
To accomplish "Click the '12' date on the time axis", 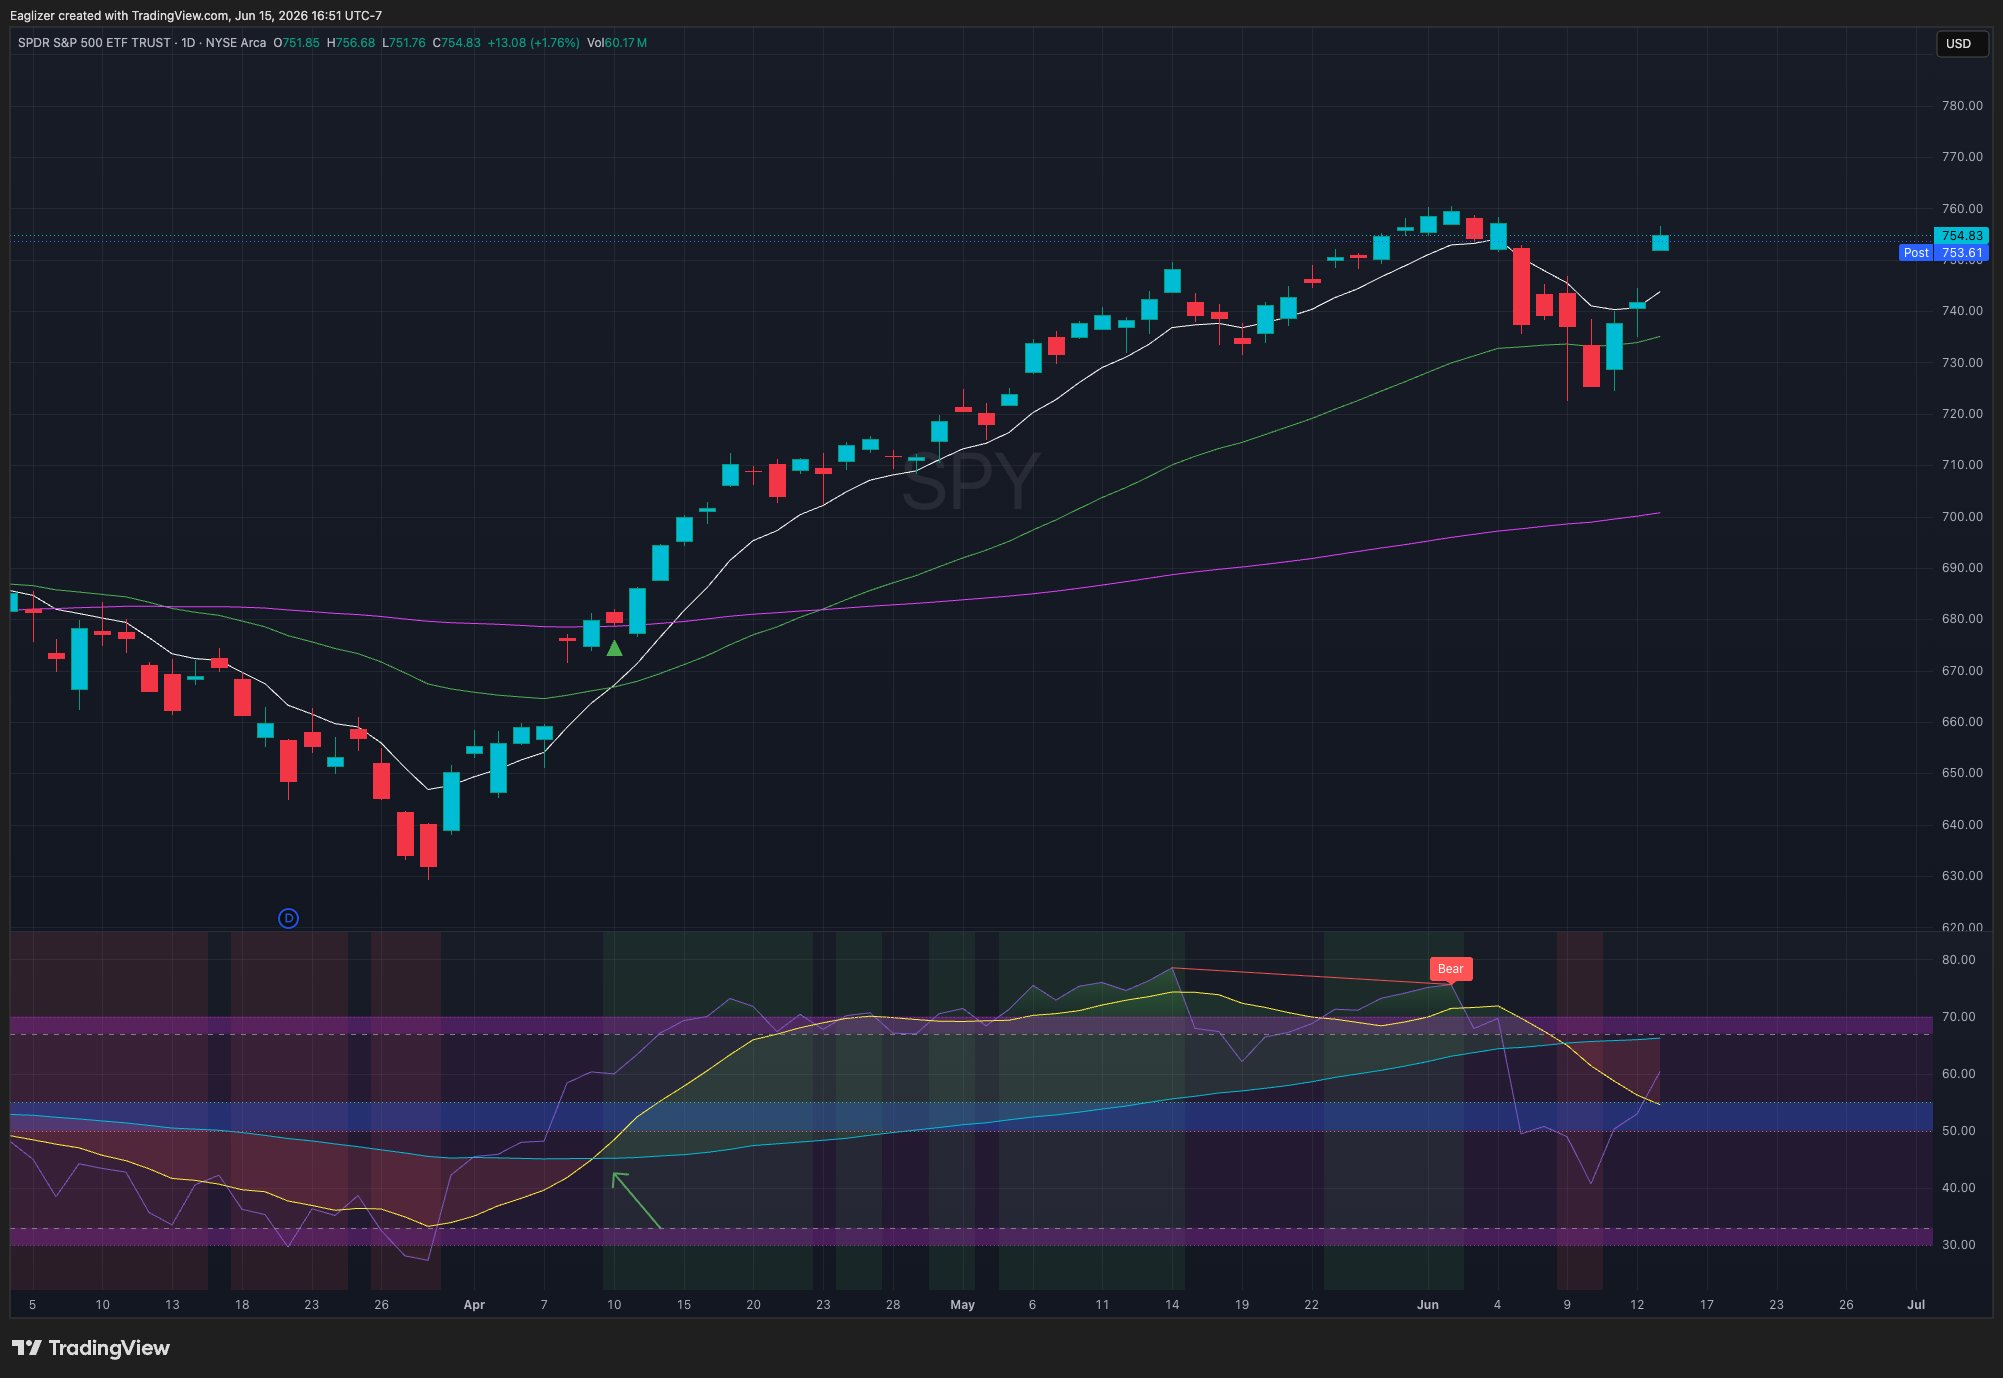I will tap(1636, 1304).
